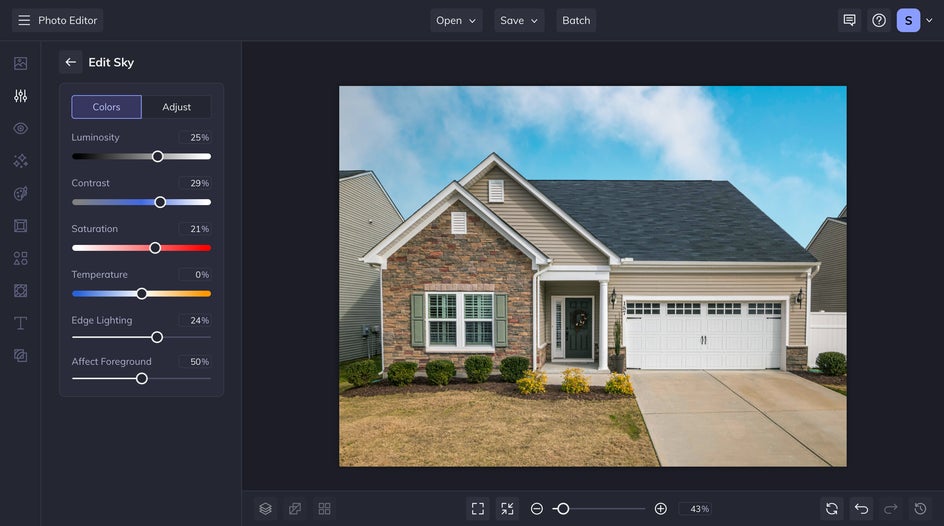Expand the account menu chevron
The height and width of the screenshot is (526, 944).
[x=929, y=20]
